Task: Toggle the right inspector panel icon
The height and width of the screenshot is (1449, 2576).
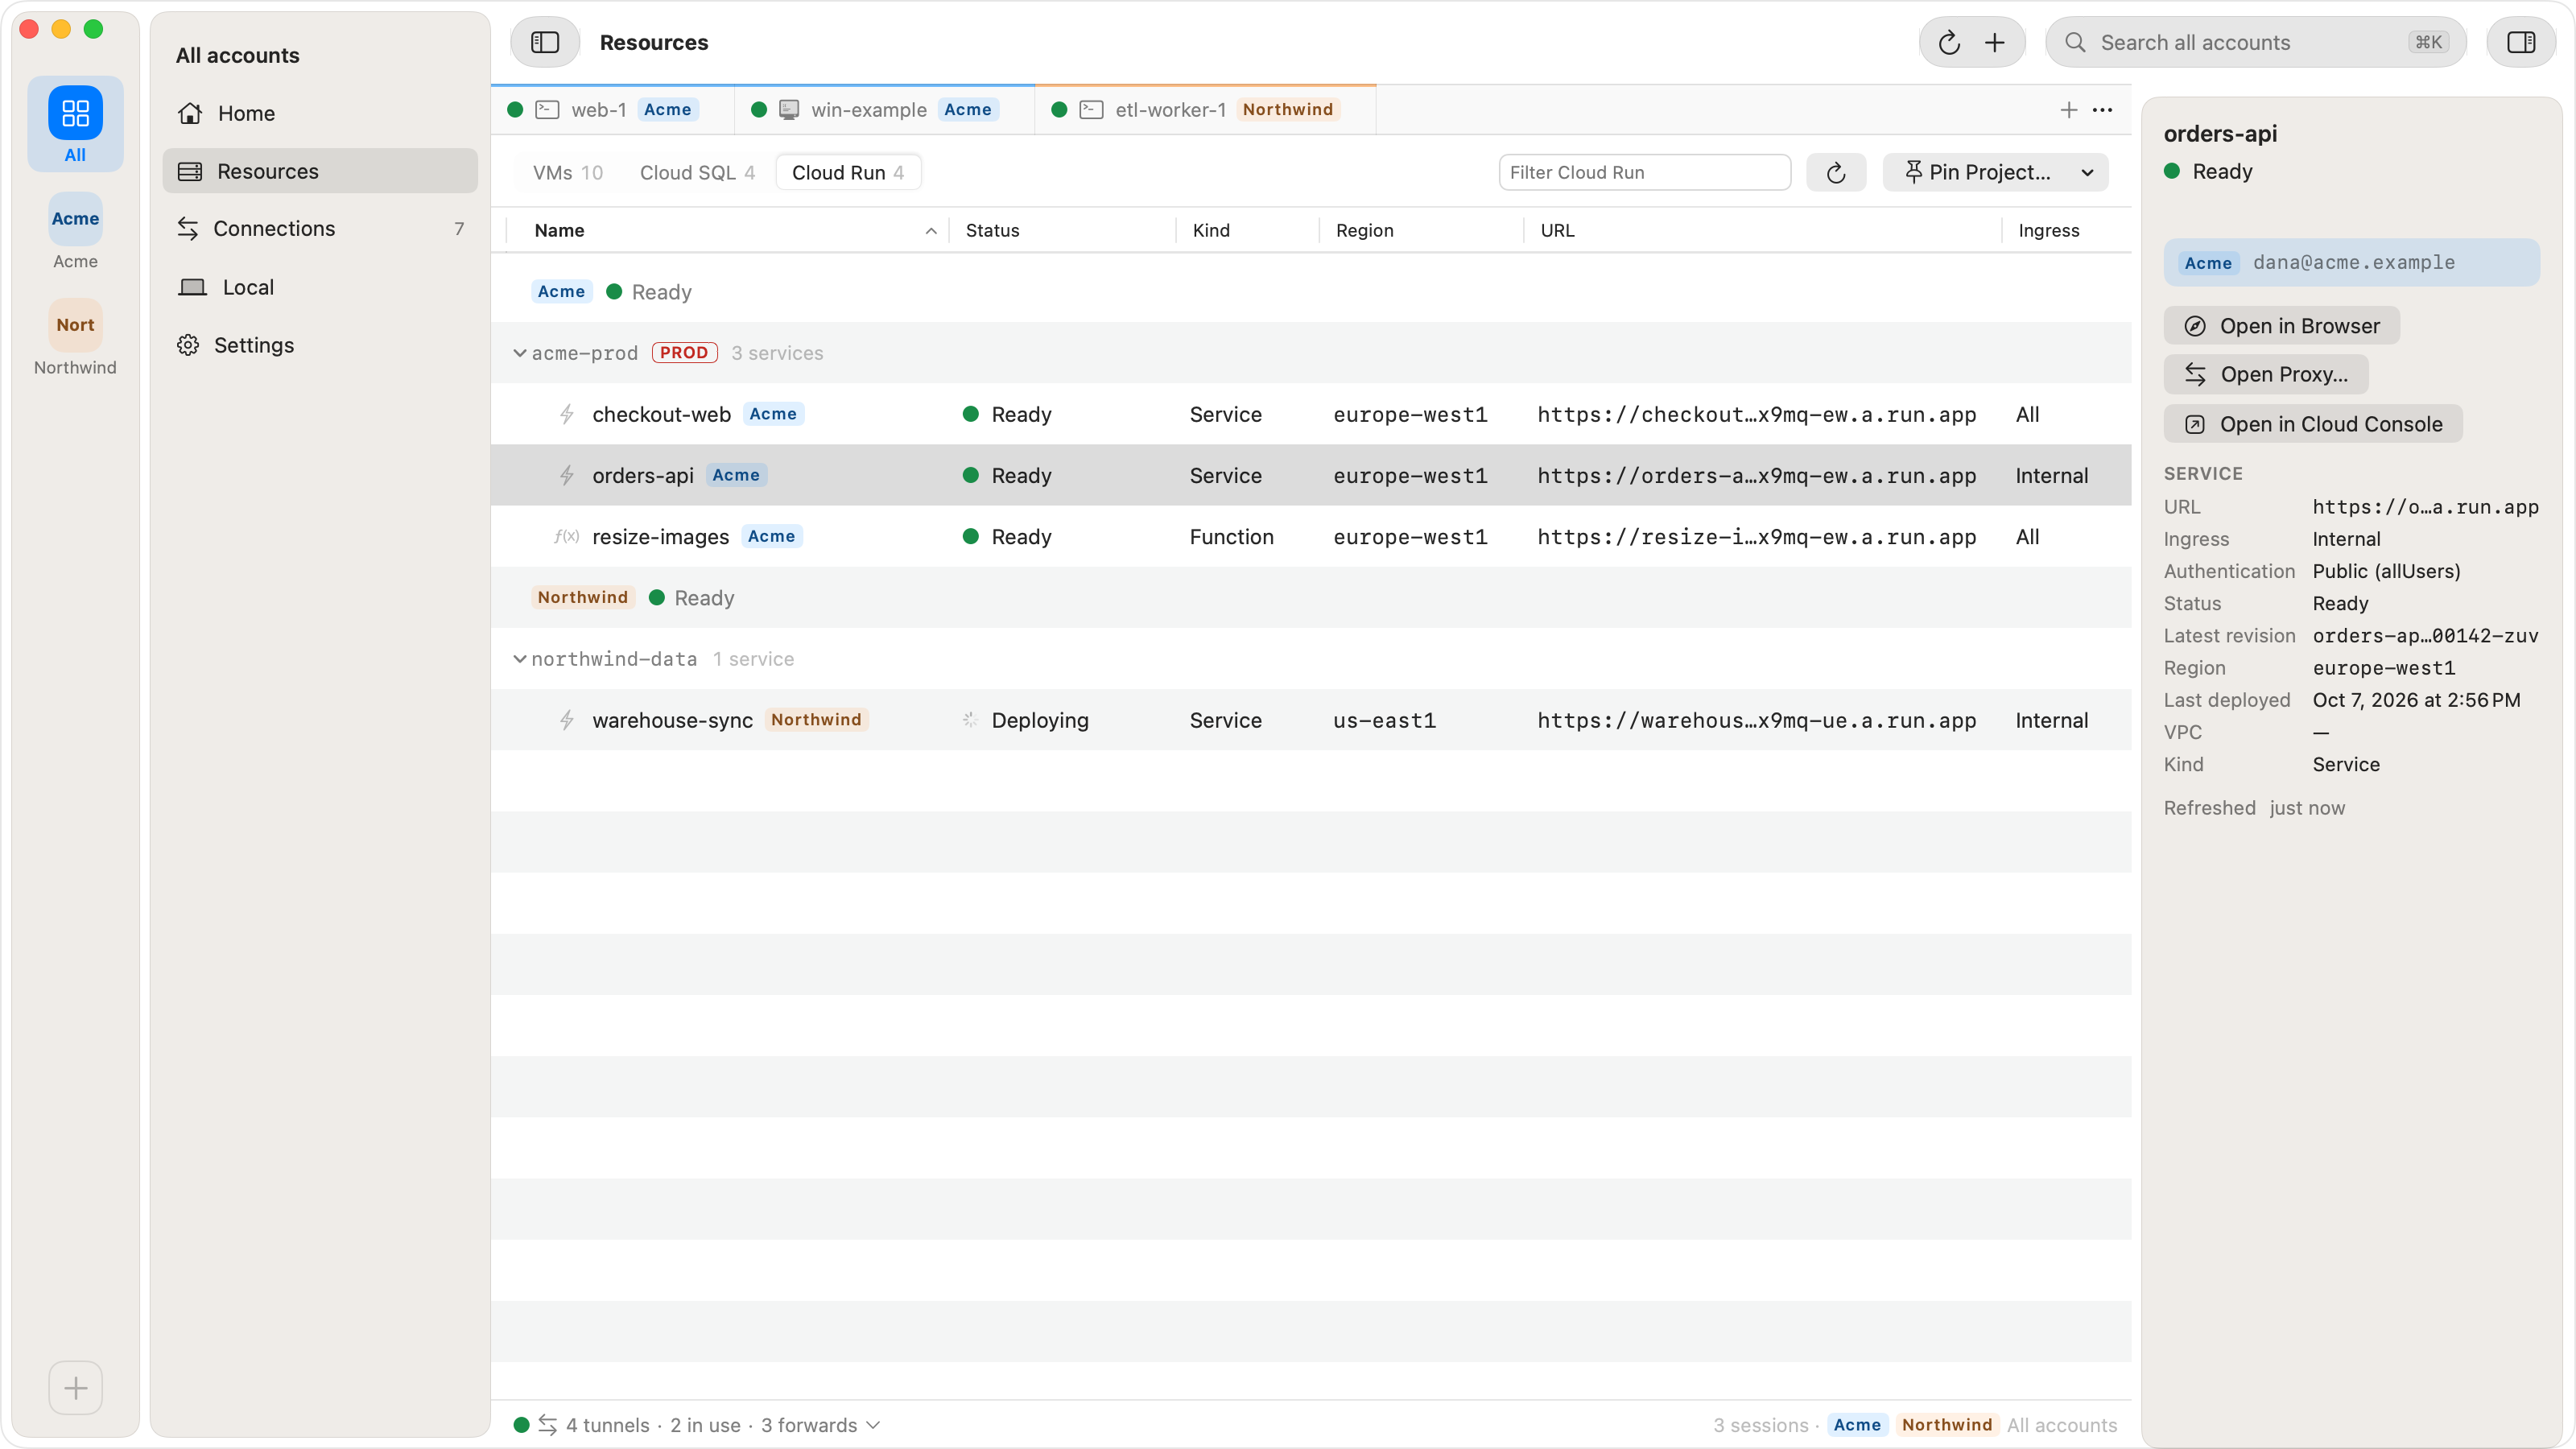Action: point(2521,42)
